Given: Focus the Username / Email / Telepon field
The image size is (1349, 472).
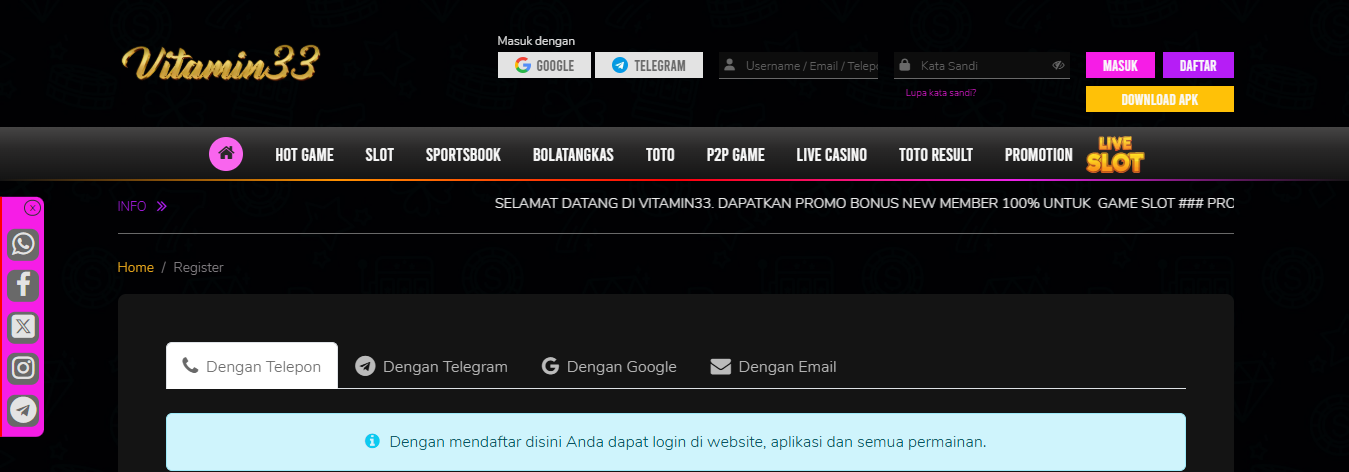Looking at the screenshot, I should pos(798,66).
